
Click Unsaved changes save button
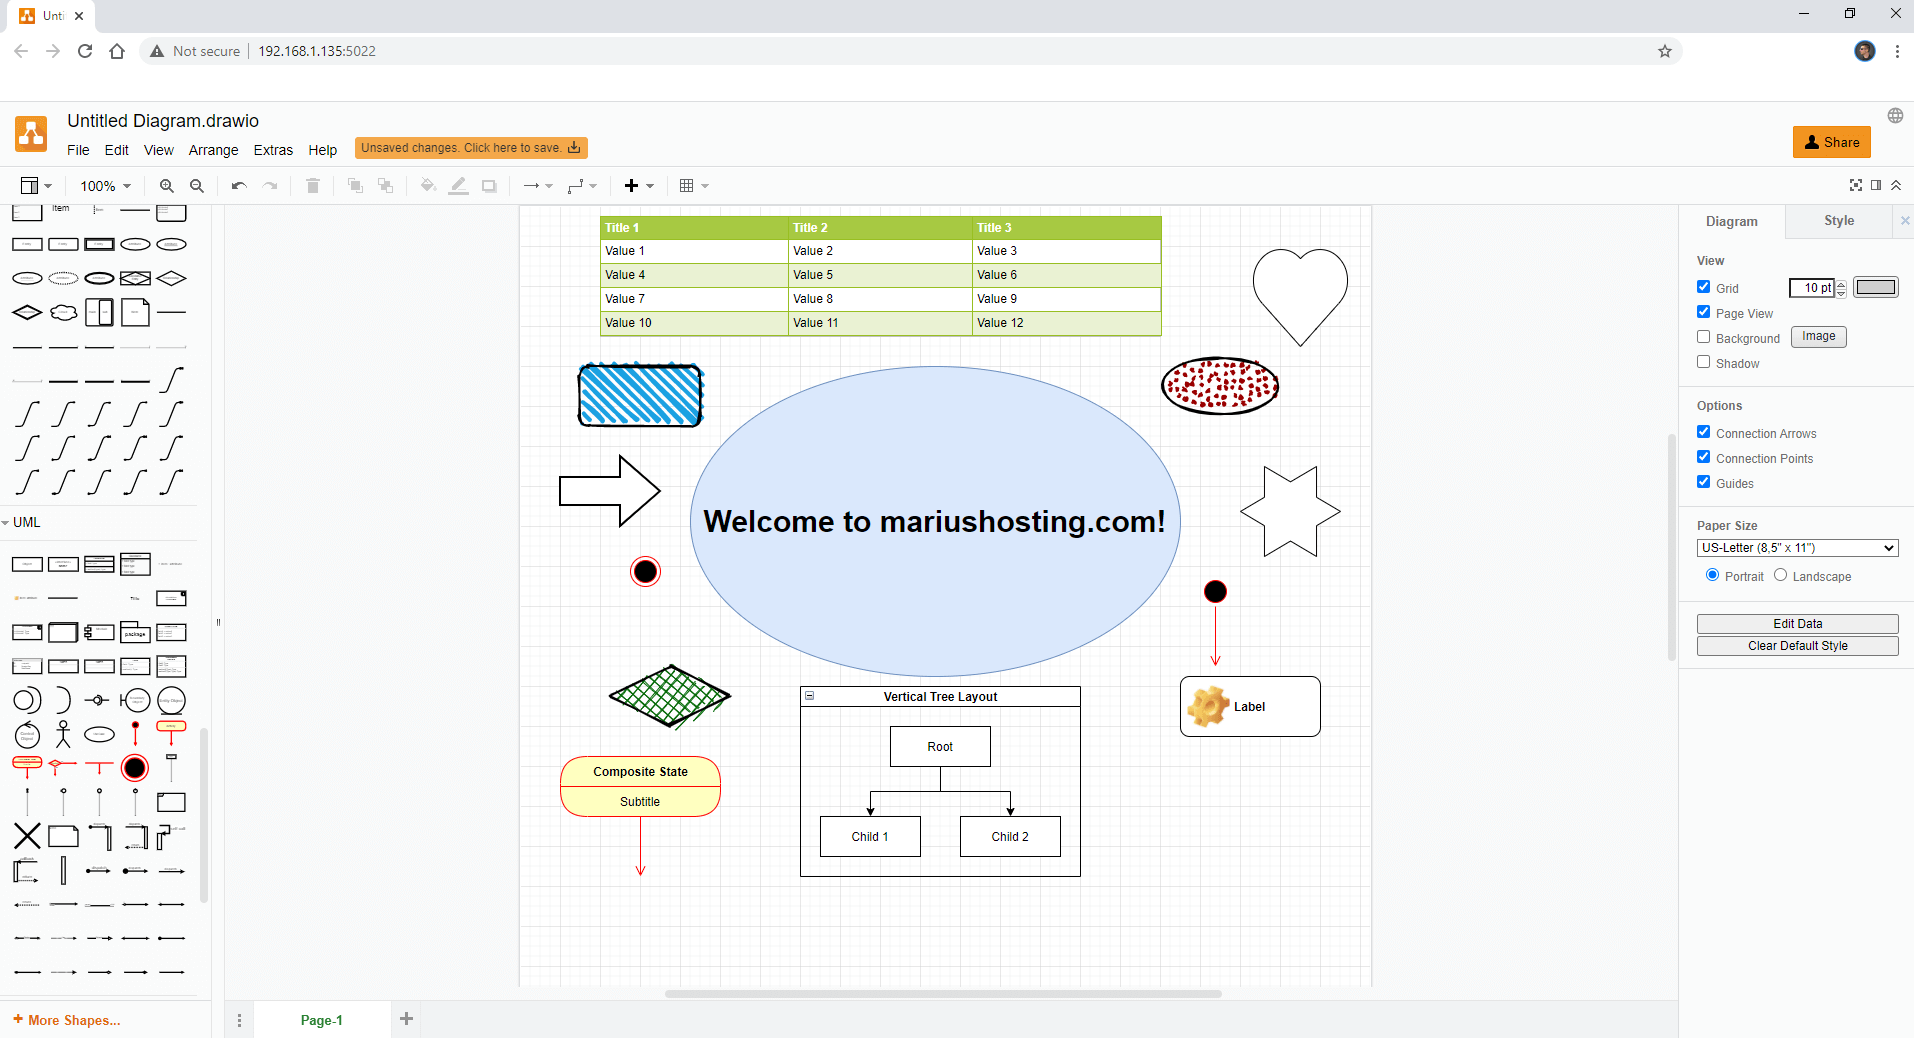click(x=471, y=148)
